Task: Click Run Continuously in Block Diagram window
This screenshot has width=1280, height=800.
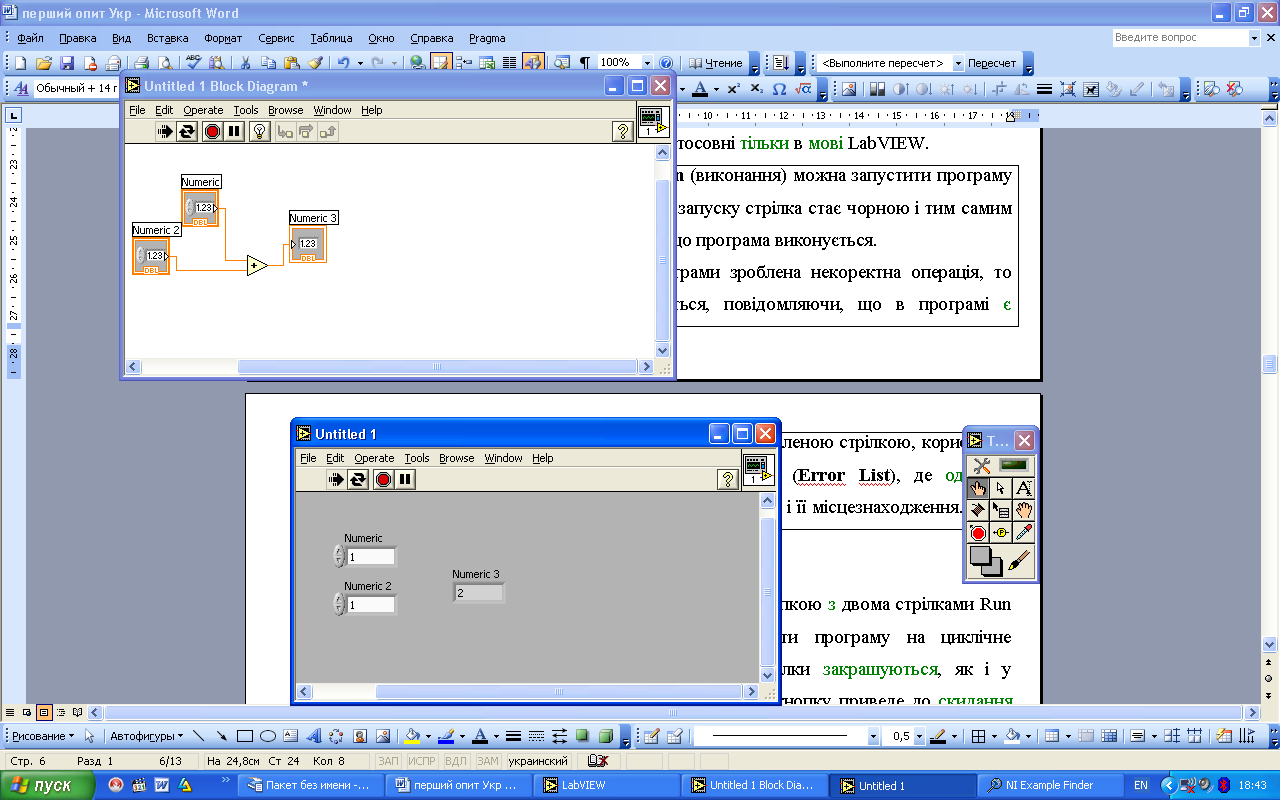Action: 187,131
